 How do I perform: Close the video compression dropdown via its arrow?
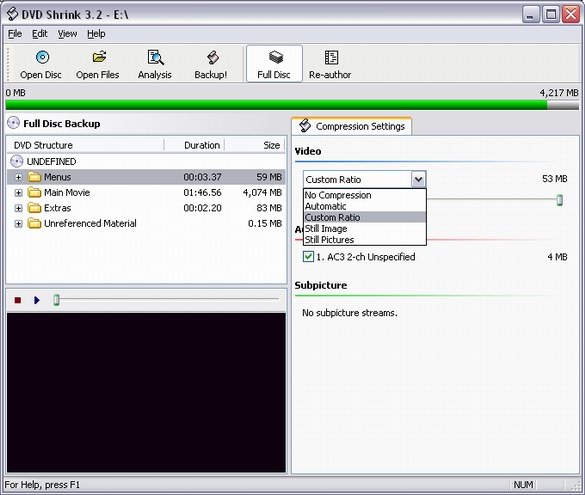[x=418, y=179]
